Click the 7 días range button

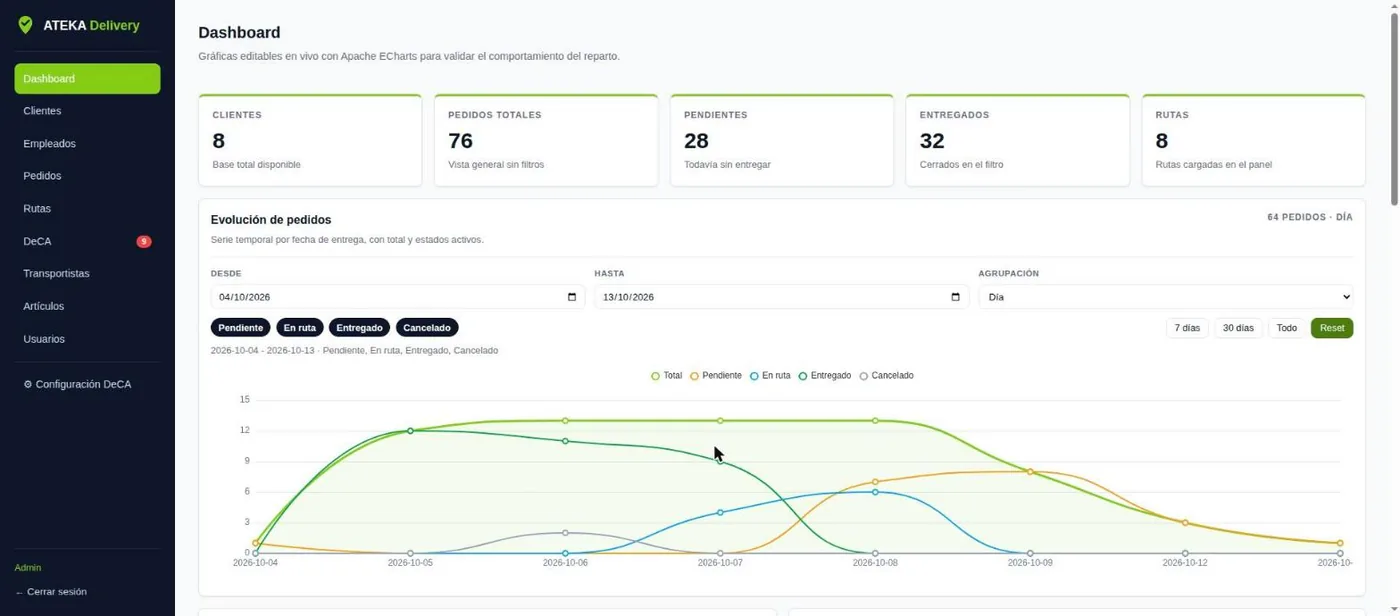(1187, 328)
